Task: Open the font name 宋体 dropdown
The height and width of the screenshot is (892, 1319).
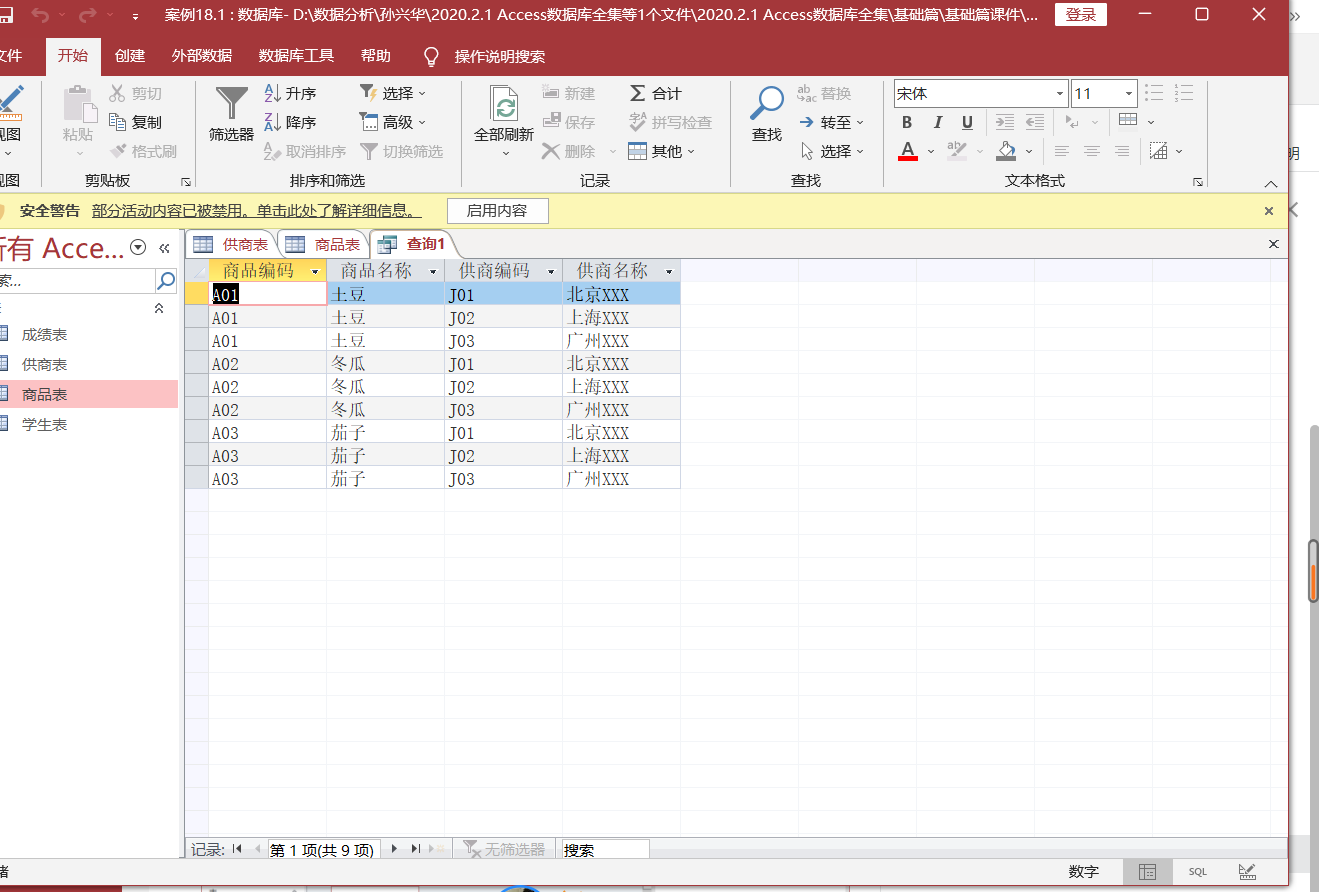Action: pyautogui.click(x=1060, y=94)
